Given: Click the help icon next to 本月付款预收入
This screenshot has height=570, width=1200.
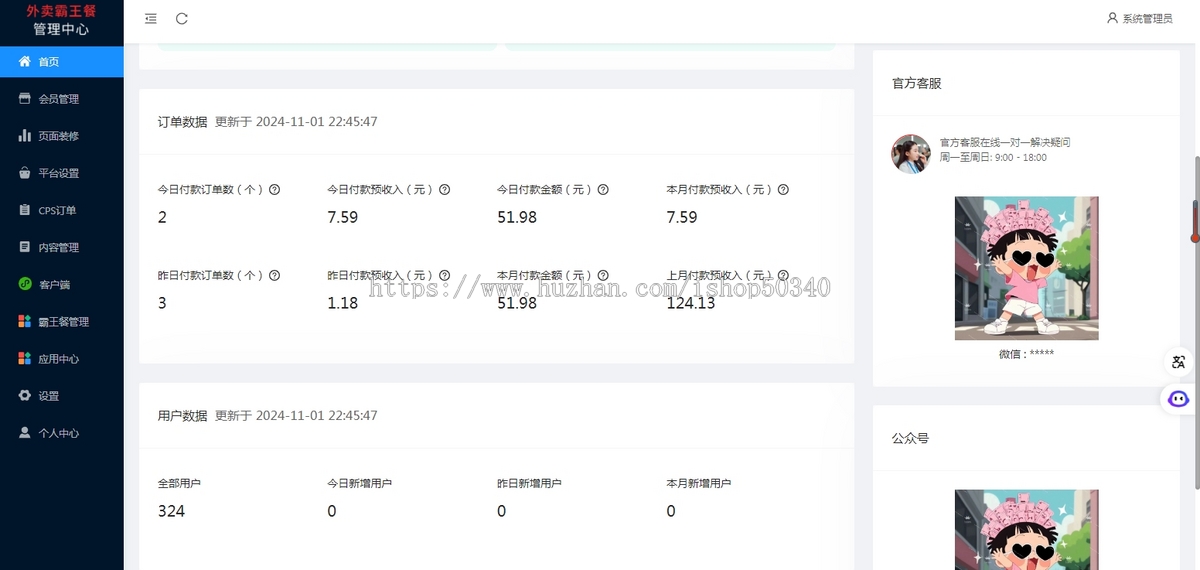Looking at the screenshot, I should point(783,189).
